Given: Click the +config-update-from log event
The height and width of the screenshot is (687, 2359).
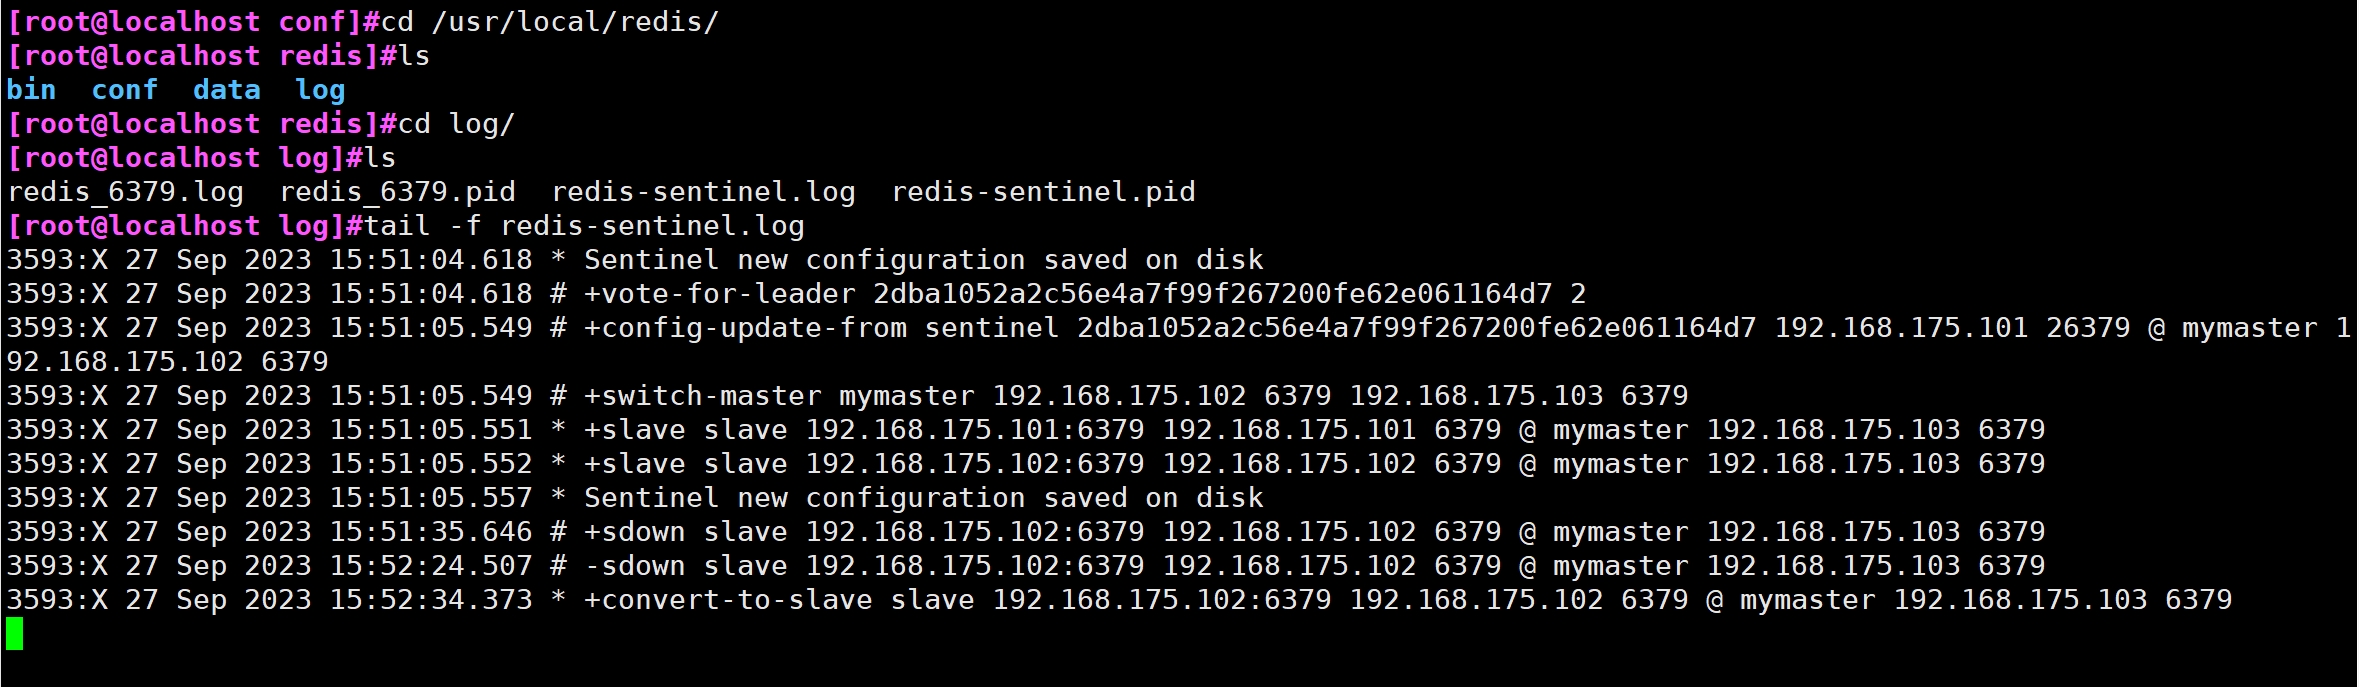Looking at the screenshot, I should coord(745,328).
